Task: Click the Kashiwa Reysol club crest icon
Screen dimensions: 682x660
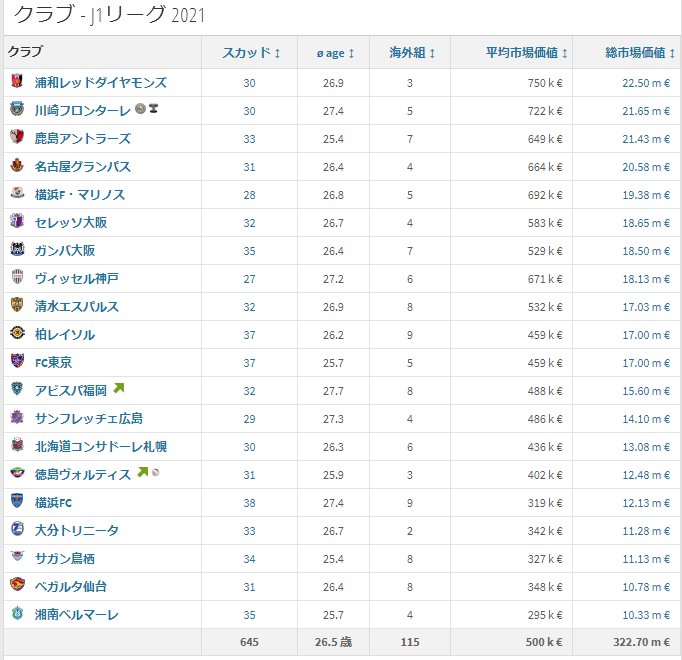Action: 17,334
